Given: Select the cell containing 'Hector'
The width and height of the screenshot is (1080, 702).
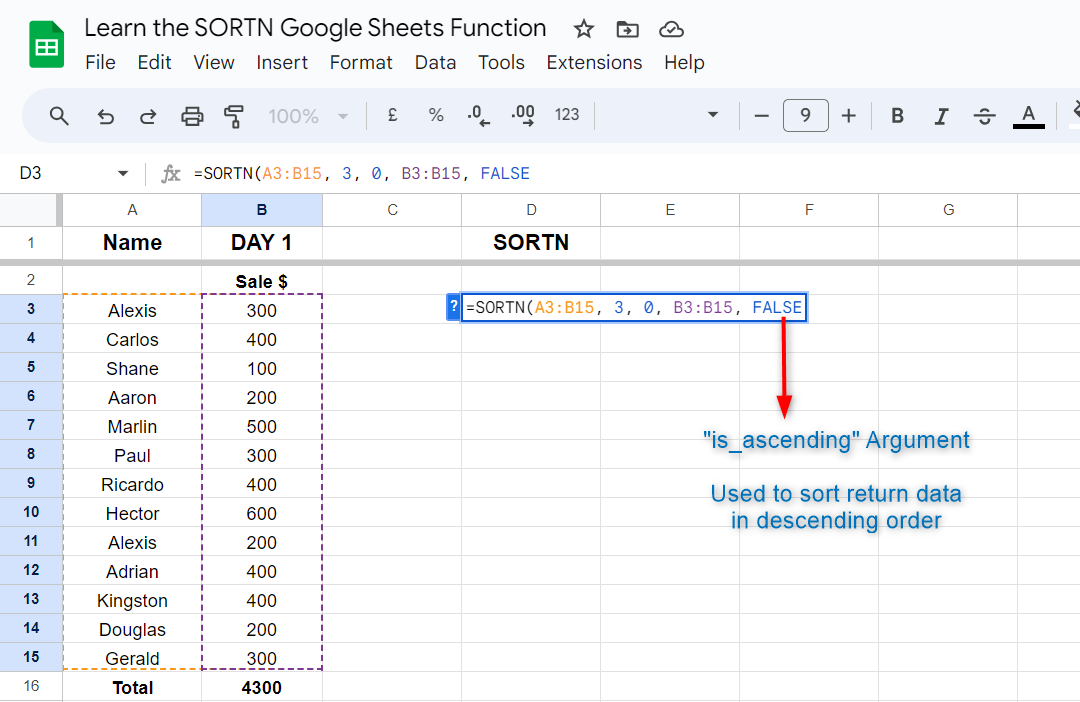Looking at the screenshot, I should 132,513.
